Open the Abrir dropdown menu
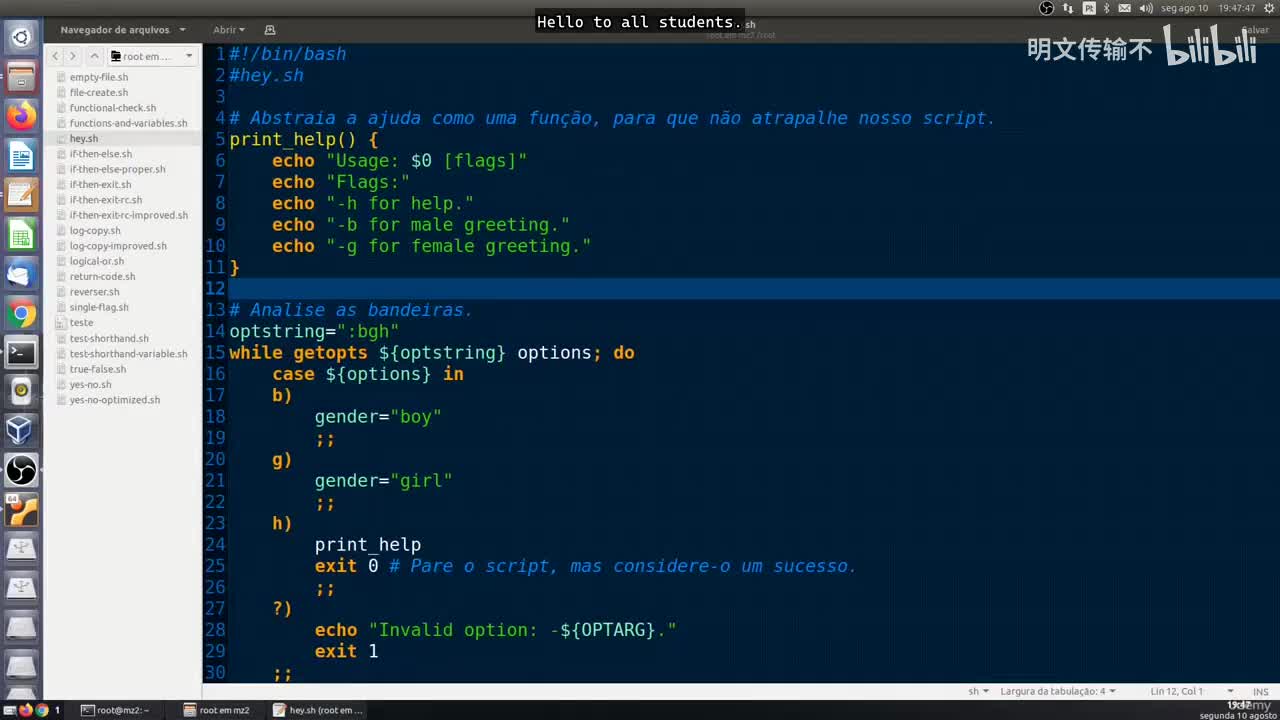The image size is (1280, 720). 228,30
